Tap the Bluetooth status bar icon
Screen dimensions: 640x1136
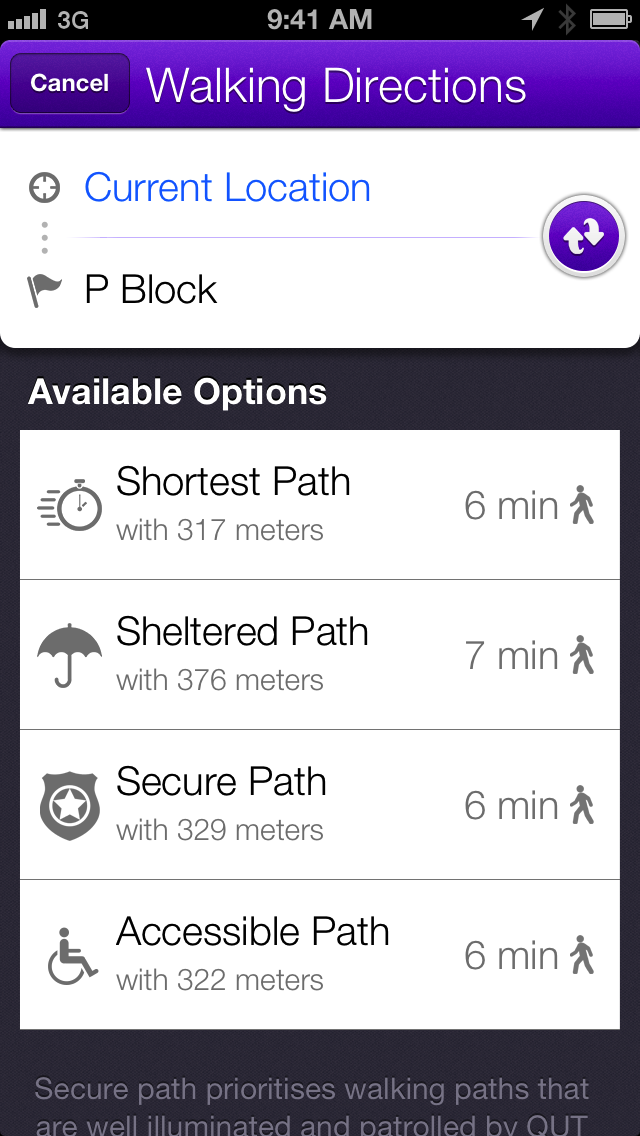point(567,20)
